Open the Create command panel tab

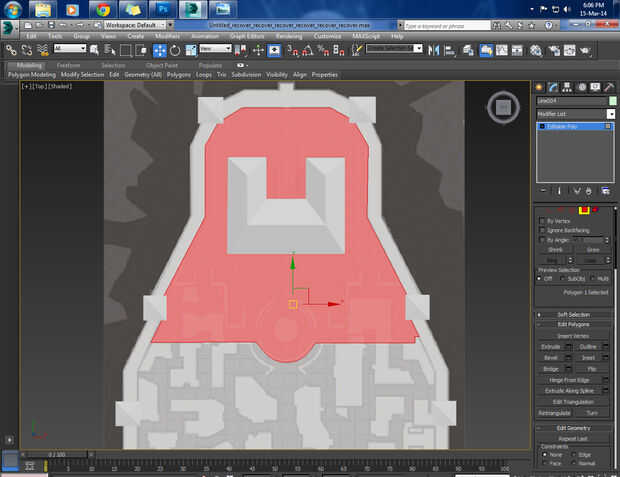click(x=539, y=87)
